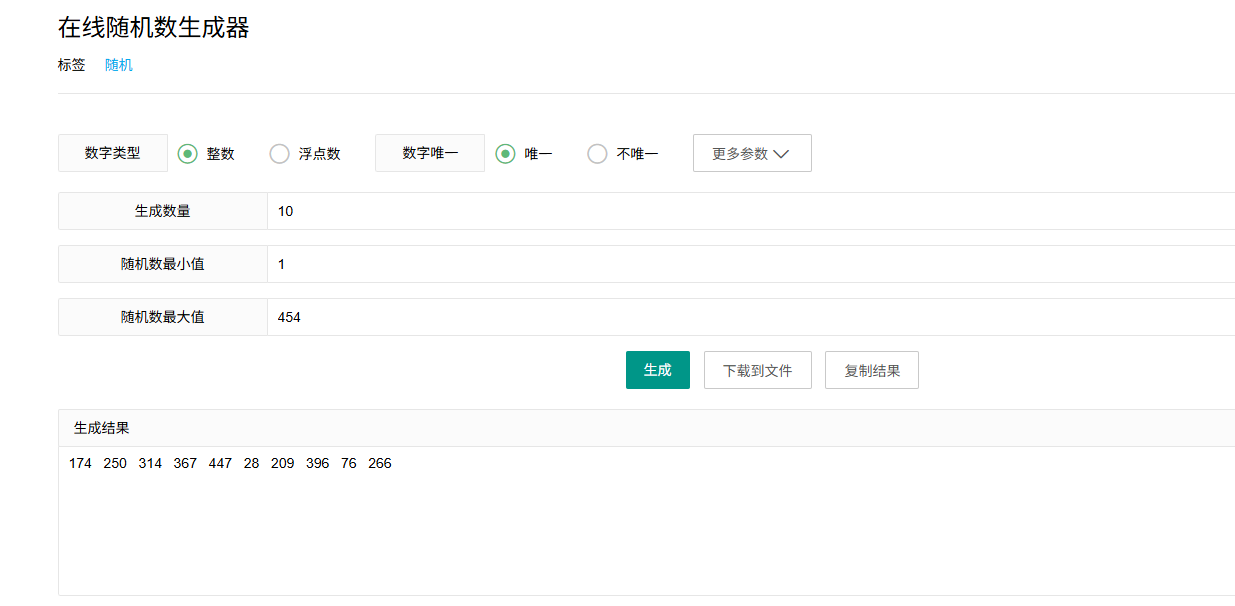This screenshot has width=1235, height=606.
Task: Choose the 不唯一 radio option
Action: pyautogui.click(x=597, y=154)
